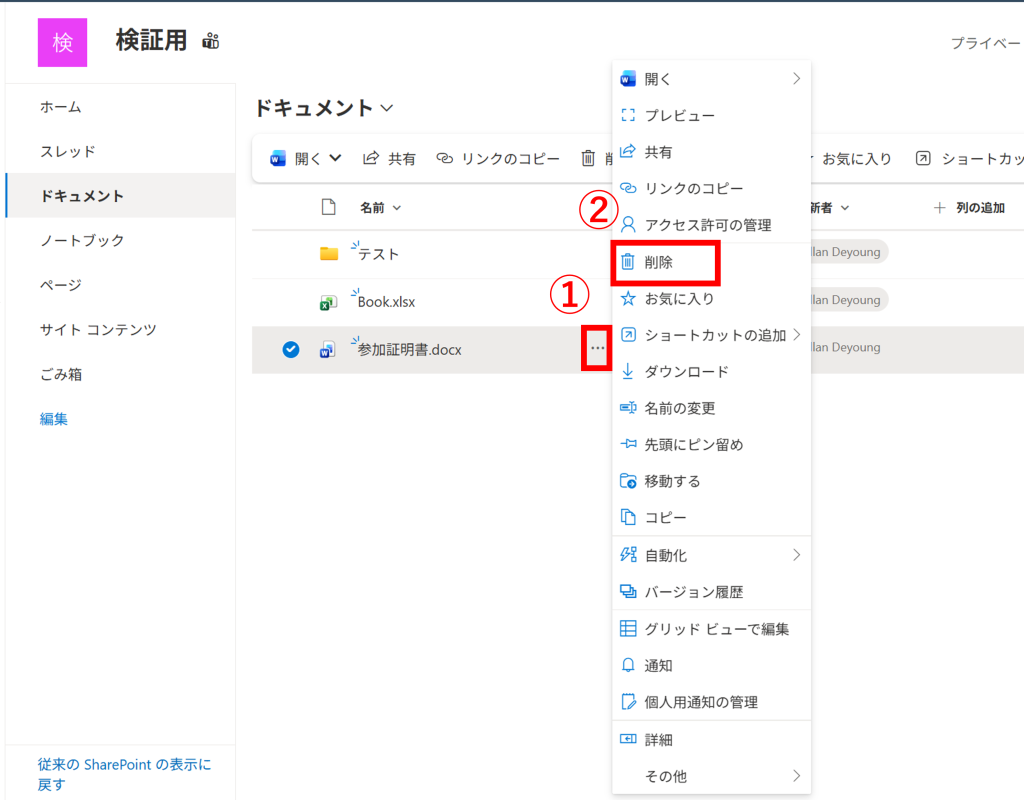
Task: Click the Excel icon of Book.xlsx
Action: point(328,302)
